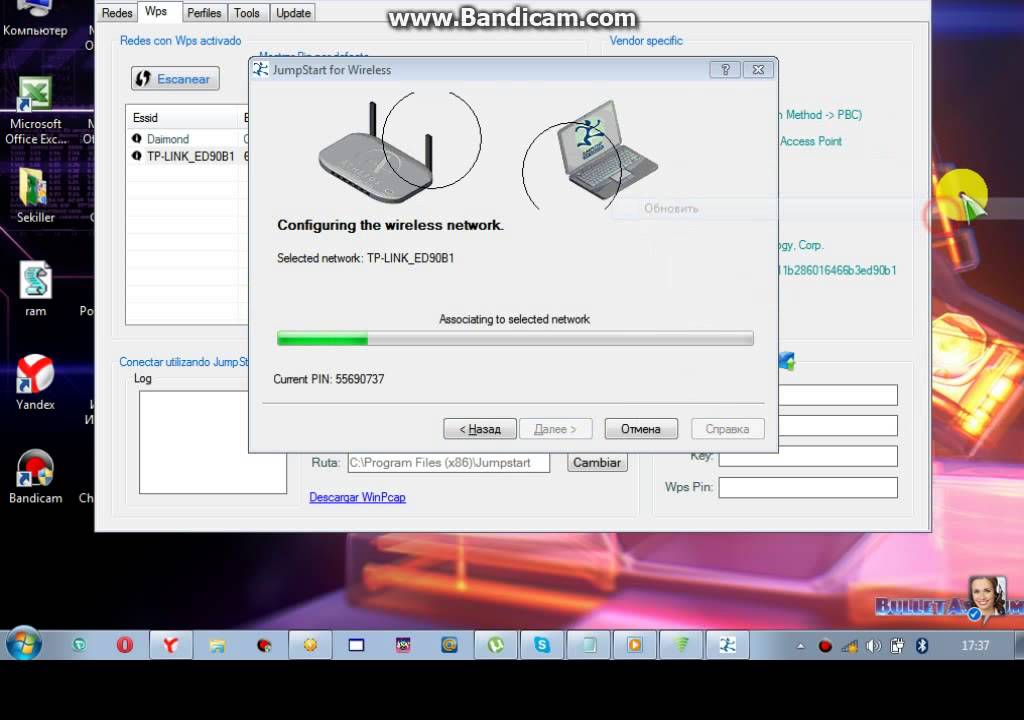Open the Perfiles tab
The image size is (1024, 720).
(x=204, y=13)
